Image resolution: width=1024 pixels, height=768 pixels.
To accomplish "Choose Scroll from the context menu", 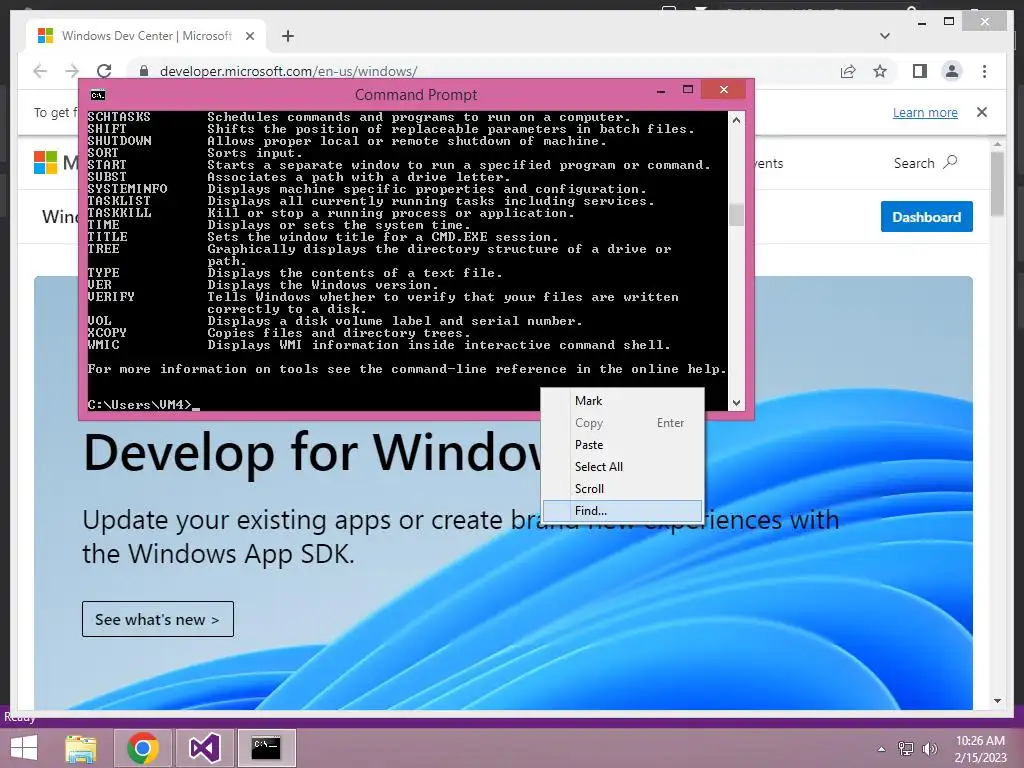I will 622,489.
